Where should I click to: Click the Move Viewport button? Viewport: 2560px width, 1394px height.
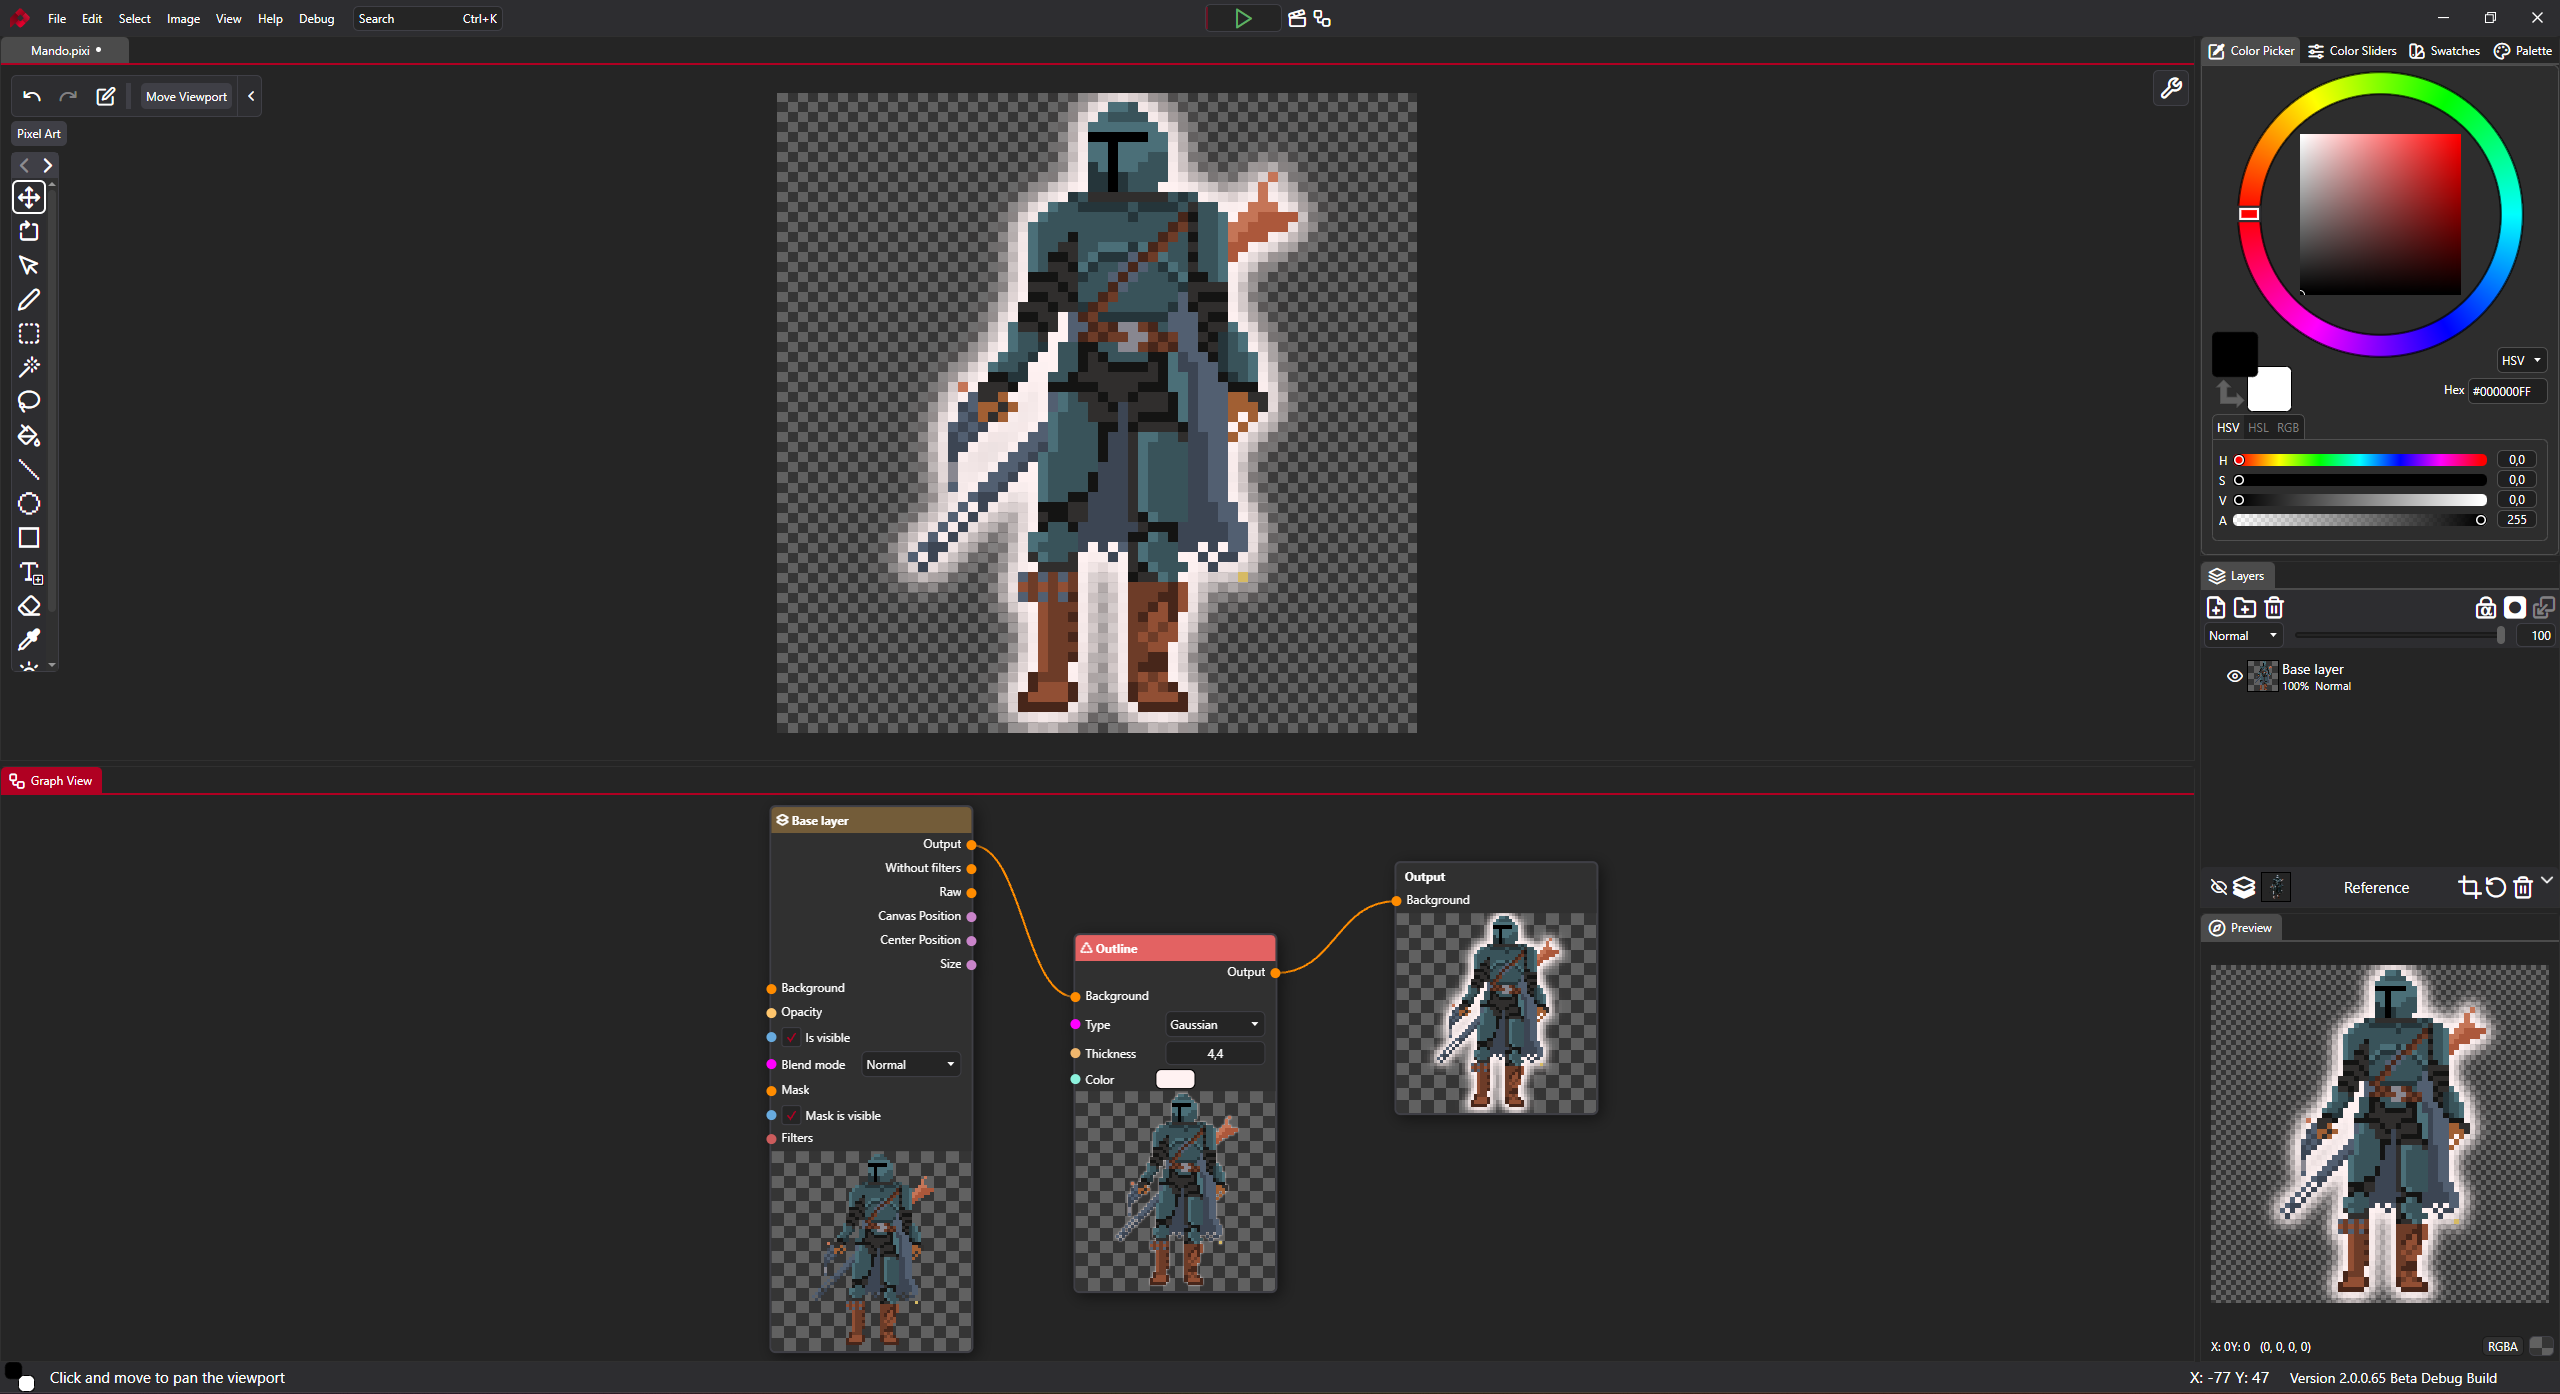pyautogui.click(x=186, y=97)
